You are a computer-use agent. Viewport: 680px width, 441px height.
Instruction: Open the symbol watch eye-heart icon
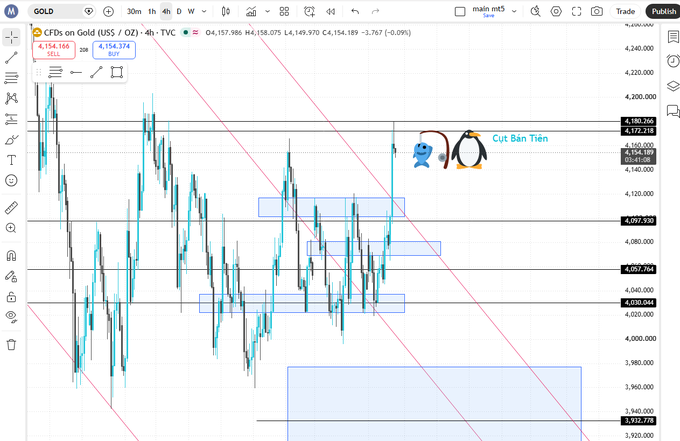tap(89, 11)
